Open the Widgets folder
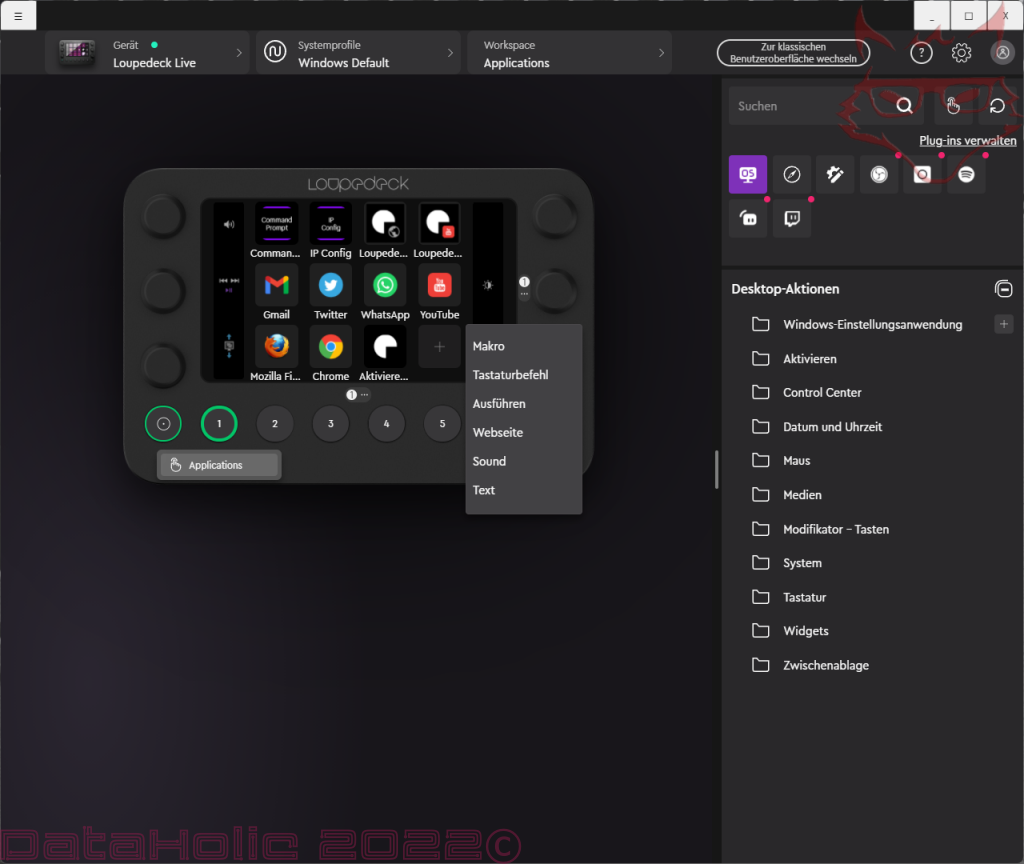Viewport: 1024px width, 864px height. pyautogui.click(x=790, y=631)
